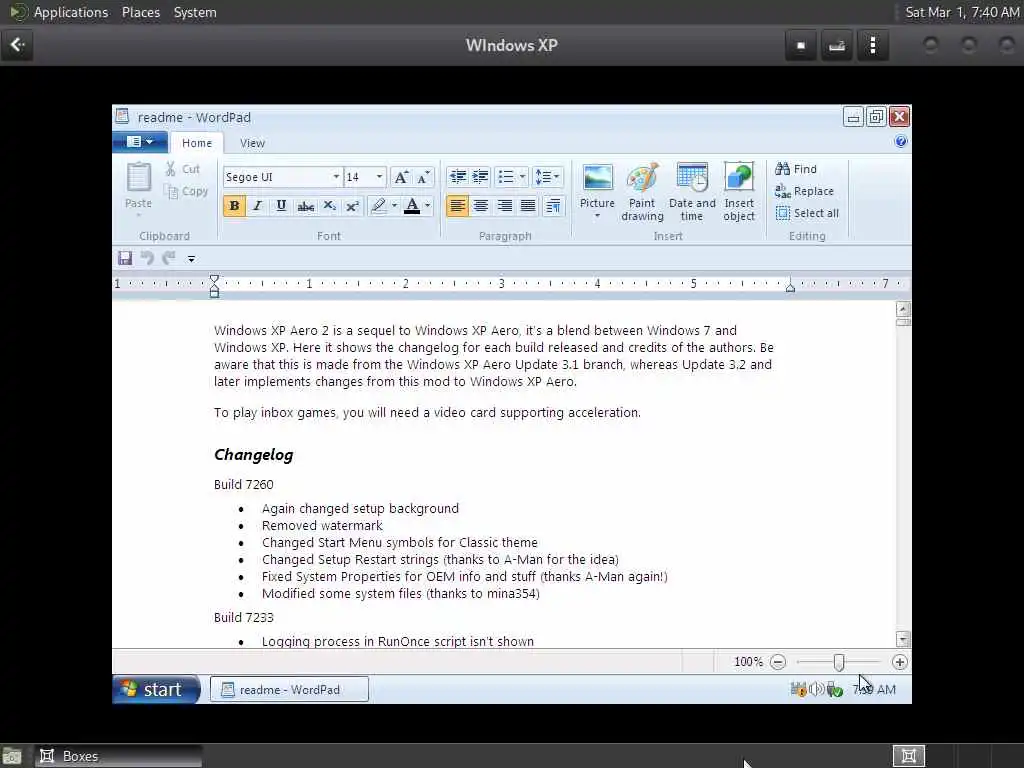Insert a Picture
The height and width of the screenshot is (768, 1024).
[597, 185]
